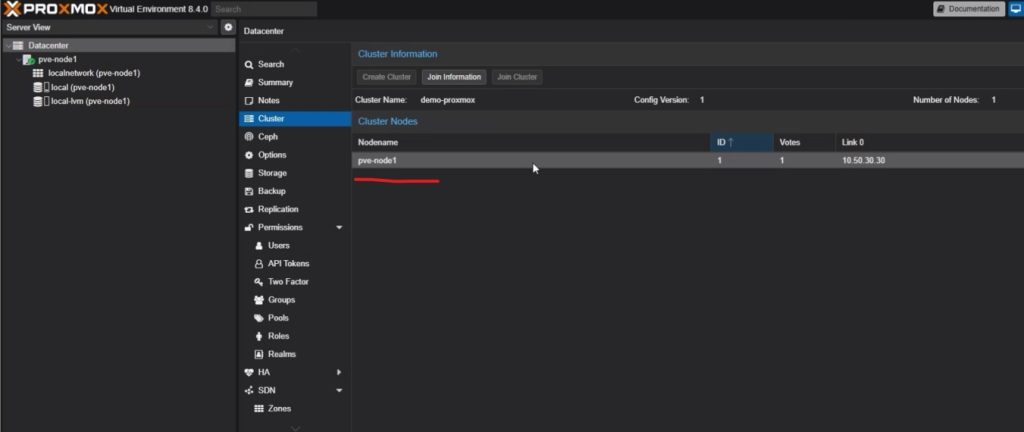The height and width of the screenshot is (432, 1024).
Task: Click the monitor icon in top right
Action: tap(1014, 9)
